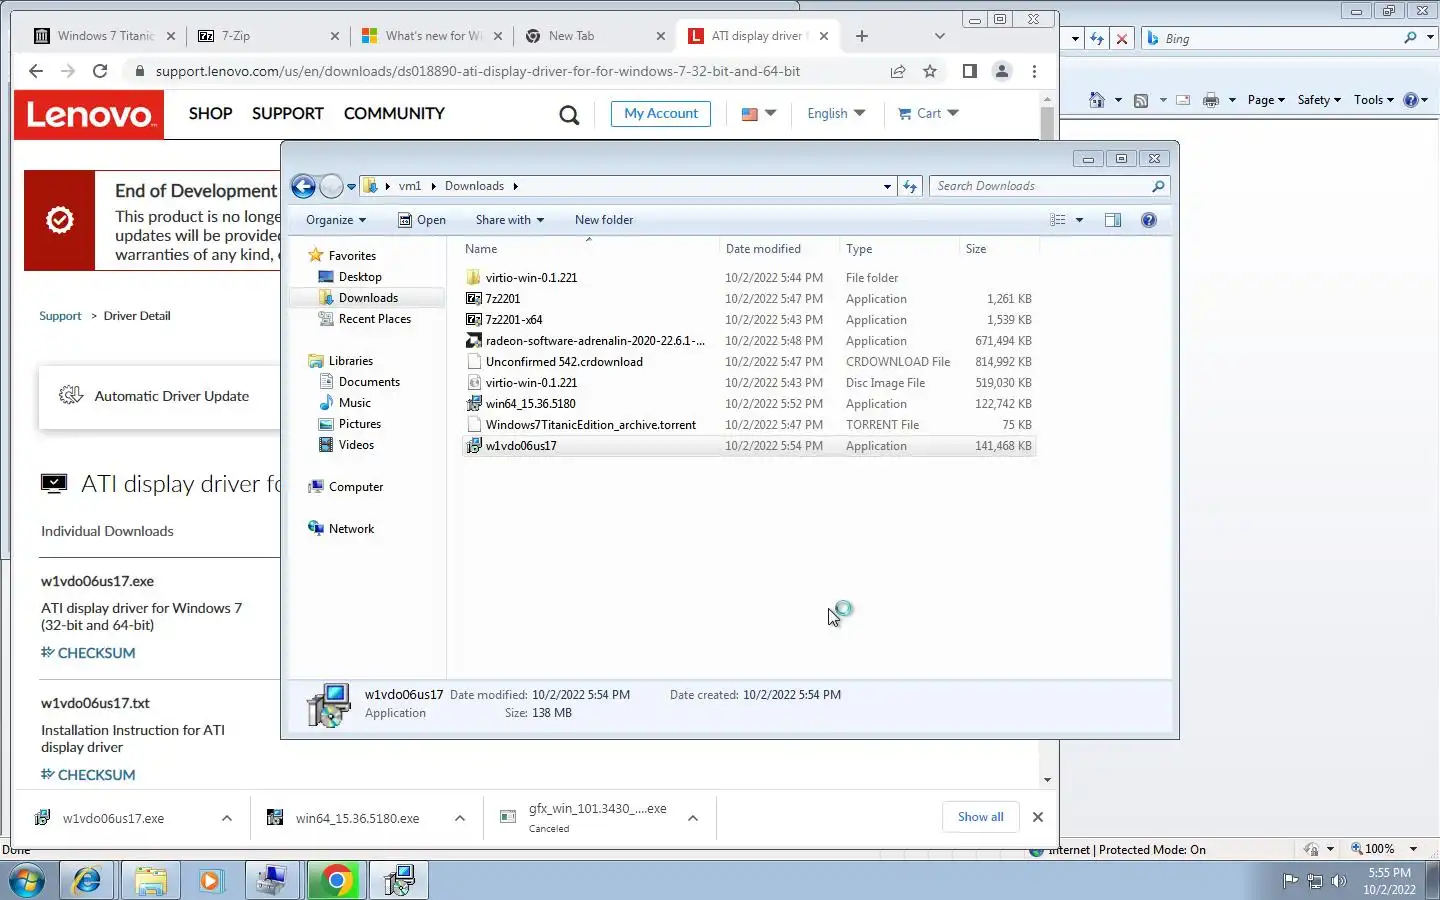
Task: Select win64_15.36.5180 file row
Action: pos(749,404)
